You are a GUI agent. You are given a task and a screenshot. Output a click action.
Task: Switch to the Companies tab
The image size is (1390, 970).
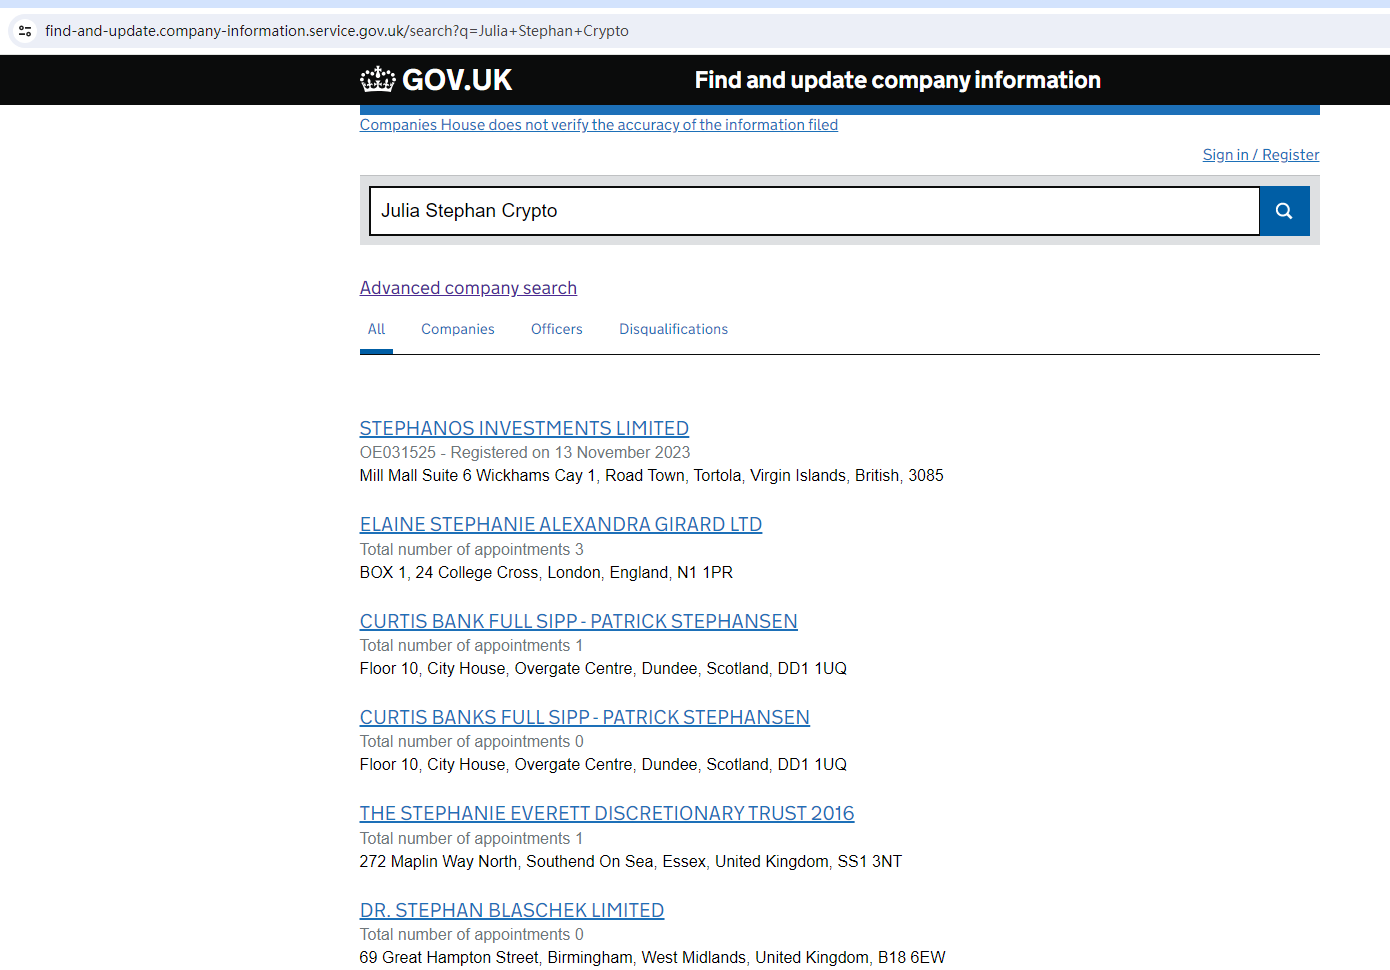458,329
